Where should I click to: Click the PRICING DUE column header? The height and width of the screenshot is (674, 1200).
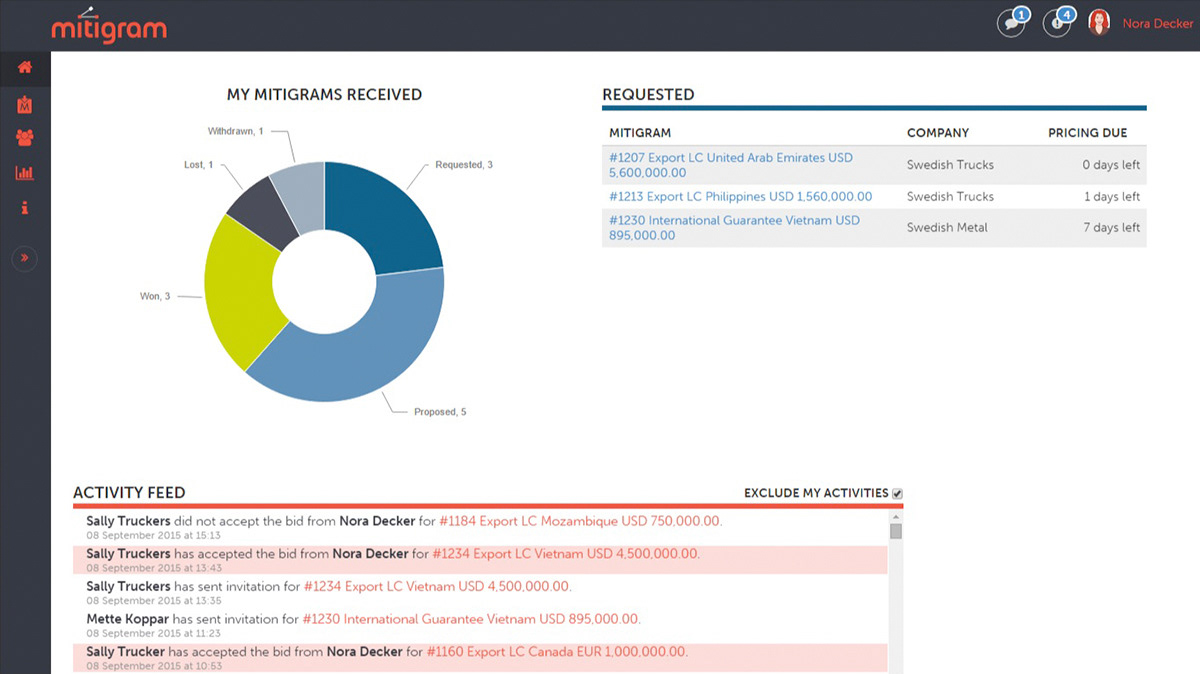pyautogui.click(x=1087, y=133)
